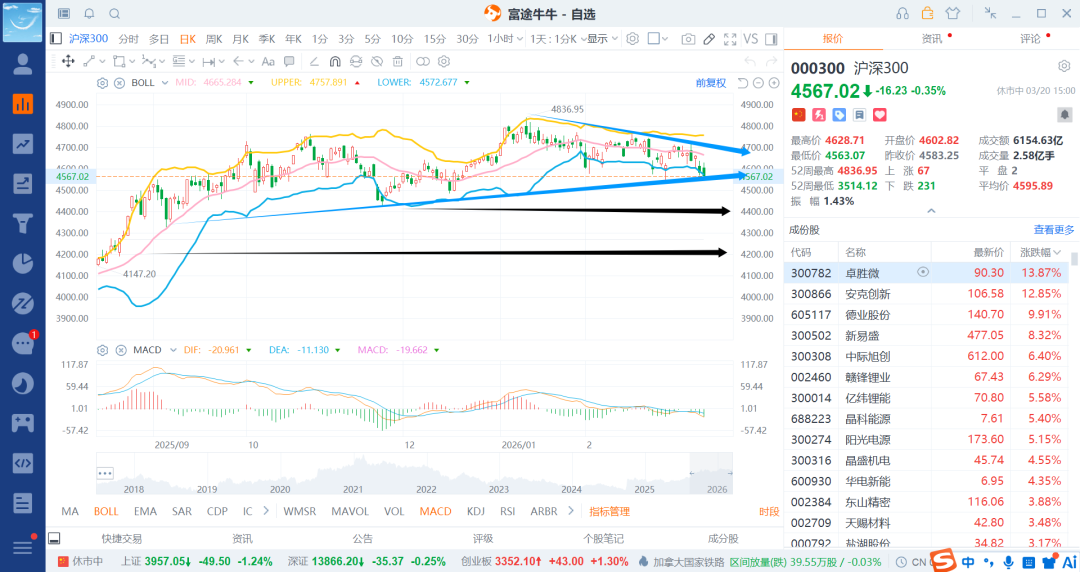Click the 卓胜微 constituent row
Screen dimensions: 1080x572
pyautogui.click(x=926, y=273)
